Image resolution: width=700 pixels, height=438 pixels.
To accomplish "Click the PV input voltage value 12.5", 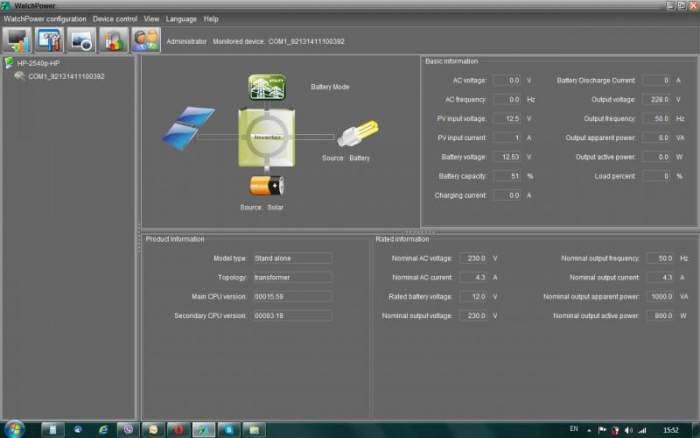I will [x=507, y=119].
